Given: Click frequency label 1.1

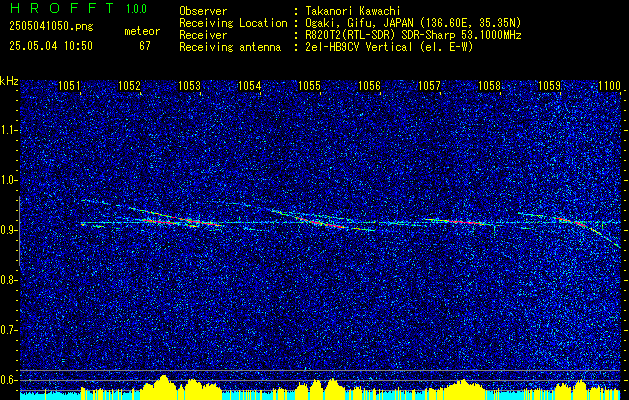Looking at the screenshot, I should (x=8, y=130).
